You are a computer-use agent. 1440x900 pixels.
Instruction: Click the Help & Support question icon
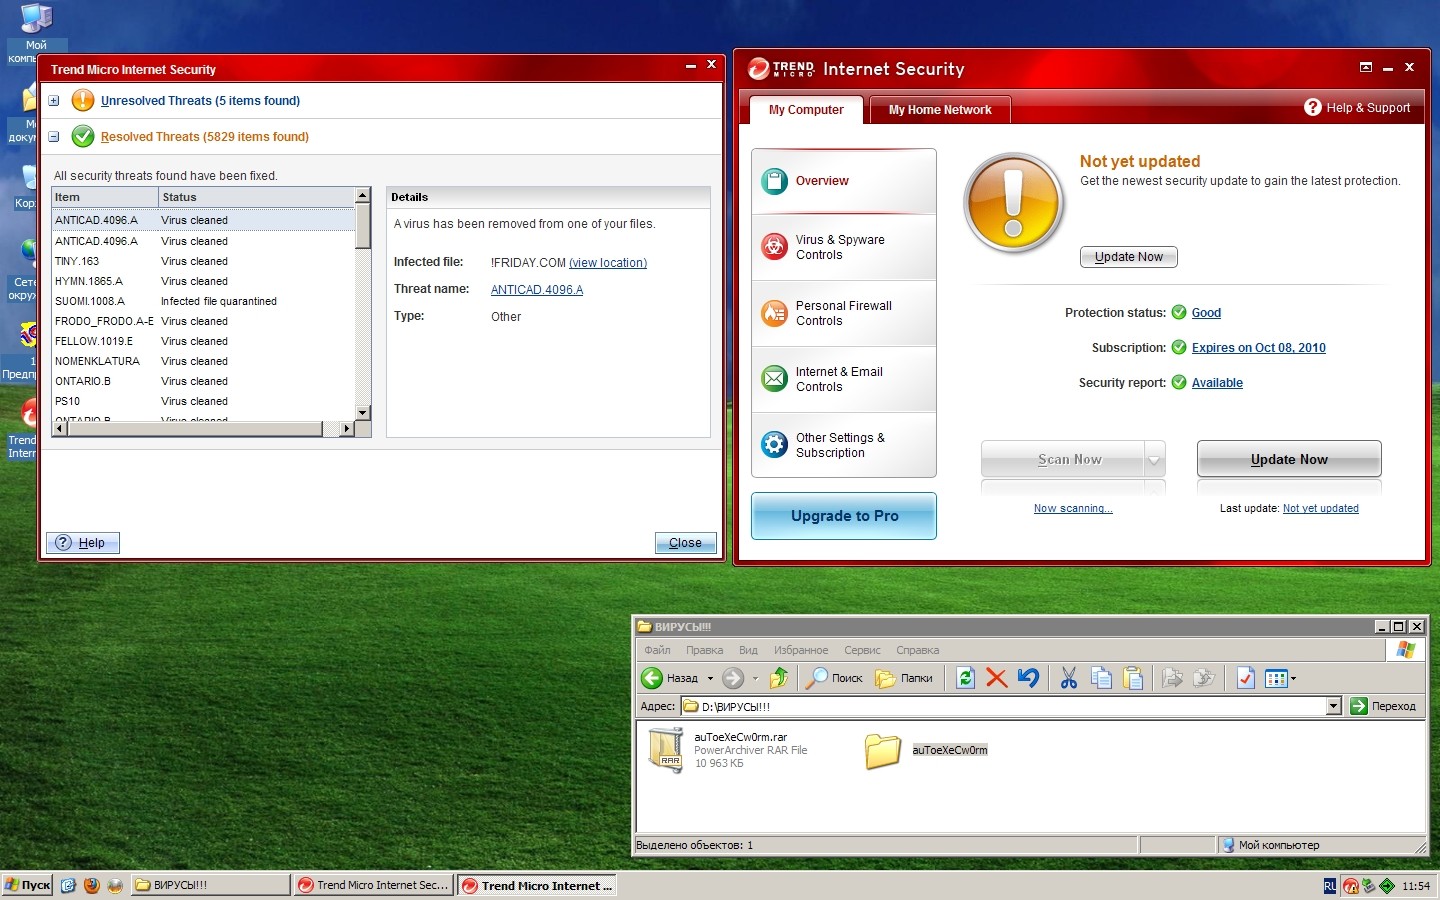pos(1313,108)
